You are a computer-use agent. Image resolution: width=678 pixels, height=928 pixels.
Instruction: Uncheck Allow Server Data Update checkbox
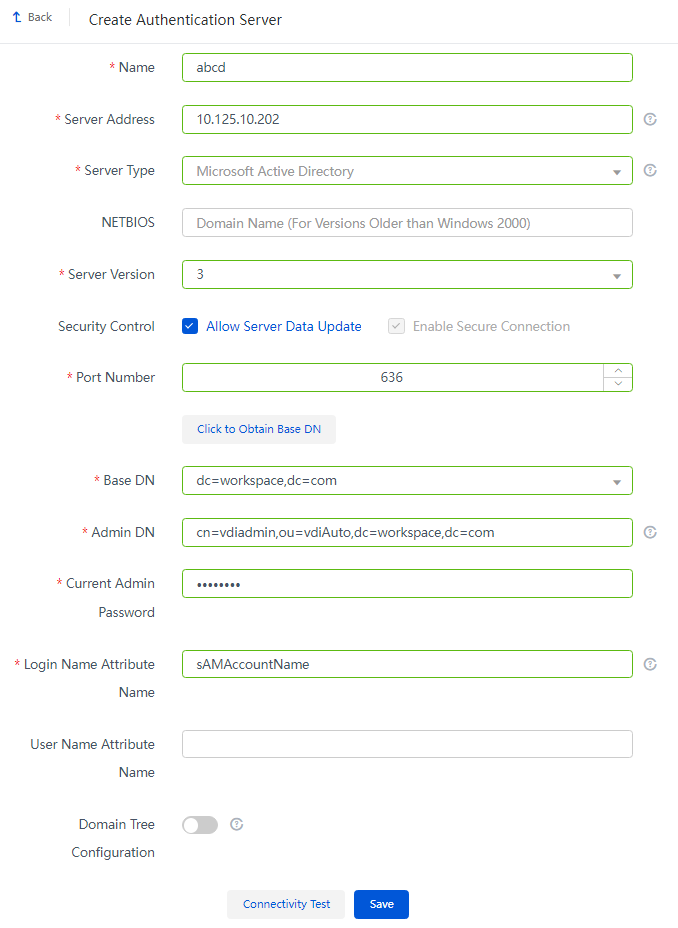(x=190, y=326)
